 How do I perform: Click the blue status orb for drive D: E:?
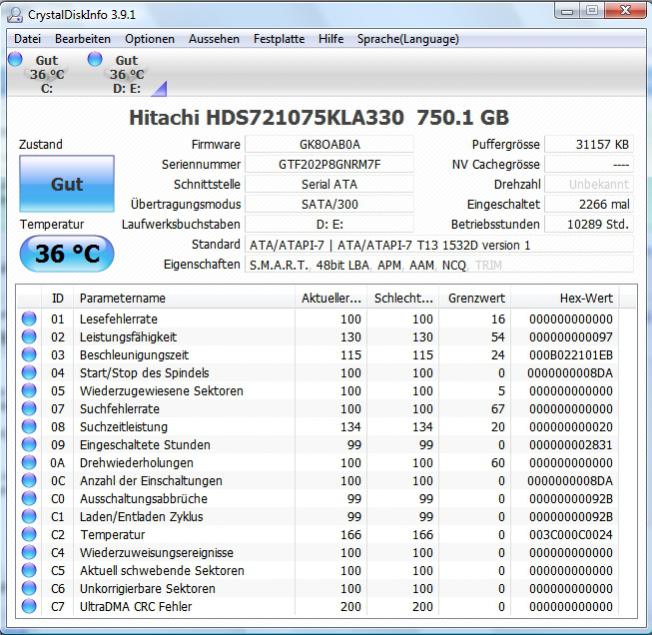coord(95,59)
